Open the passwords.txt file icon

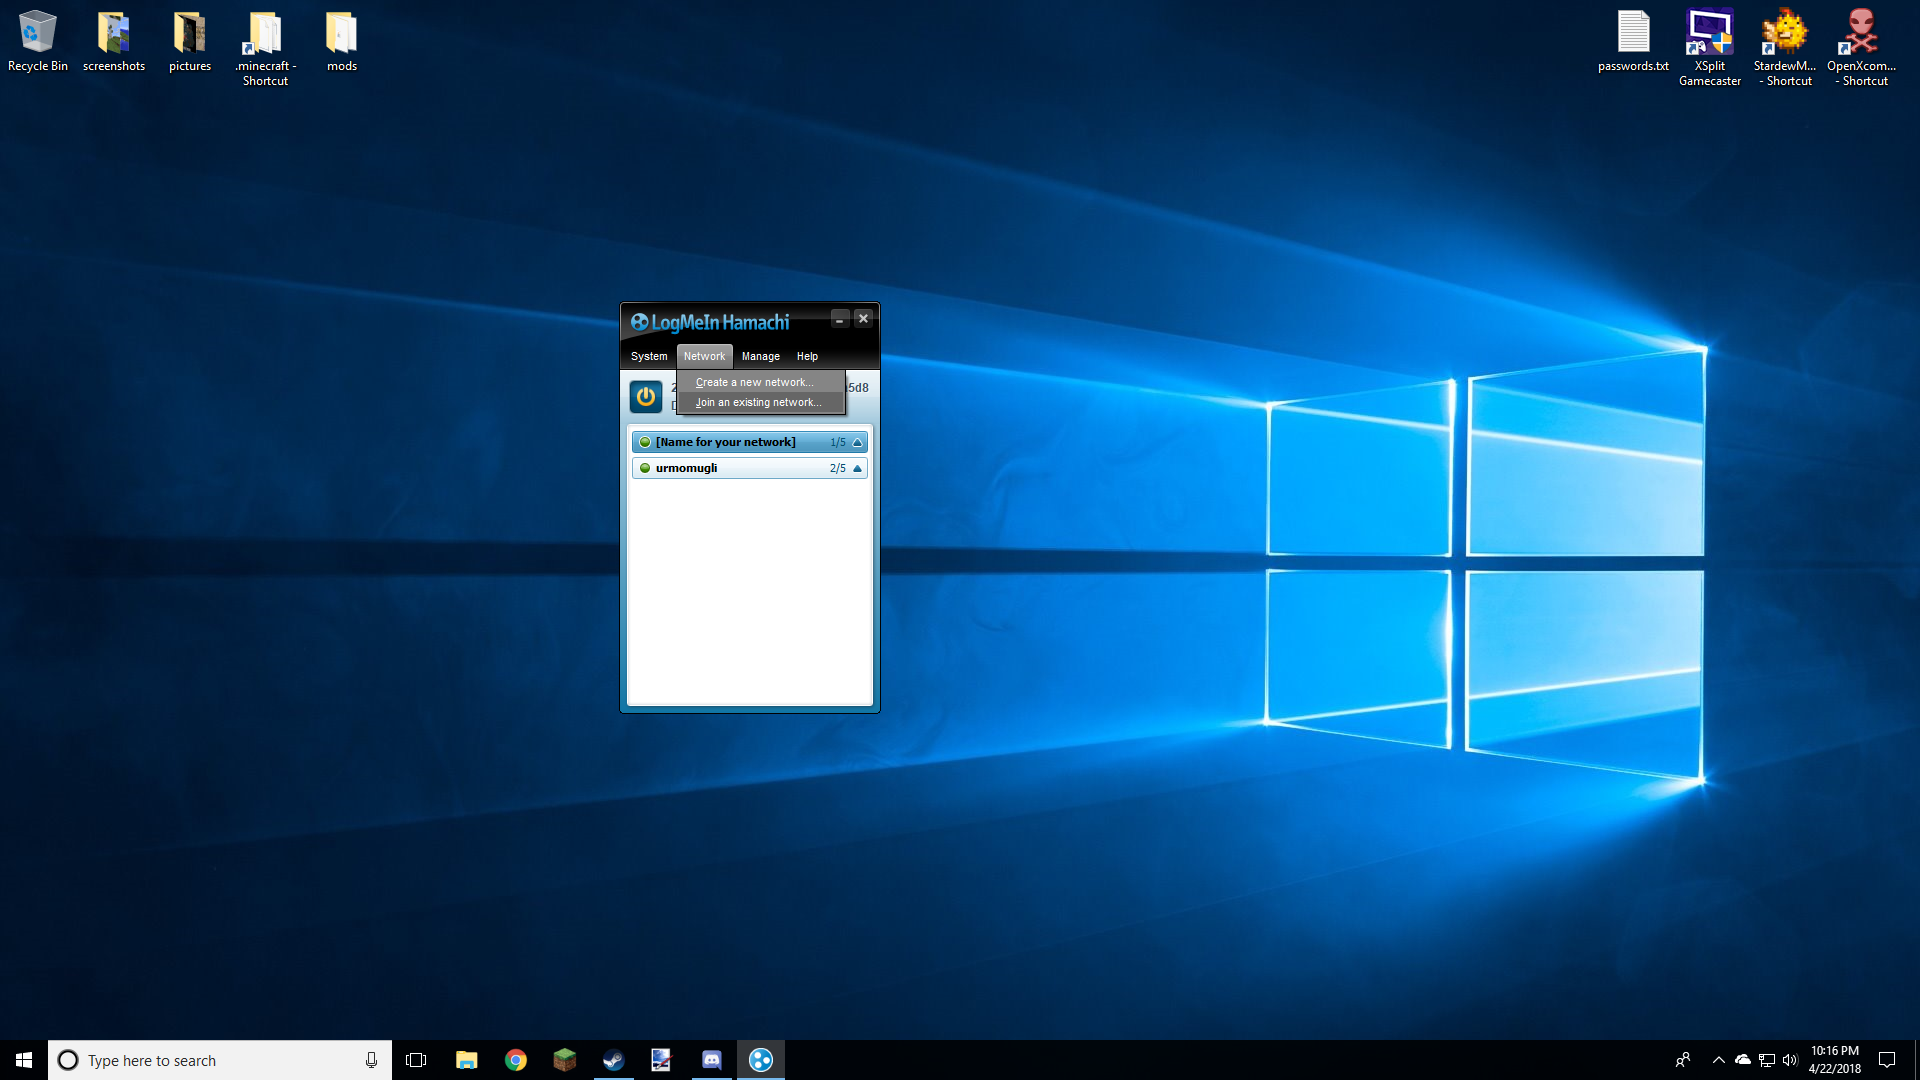tap(1633, 33)
